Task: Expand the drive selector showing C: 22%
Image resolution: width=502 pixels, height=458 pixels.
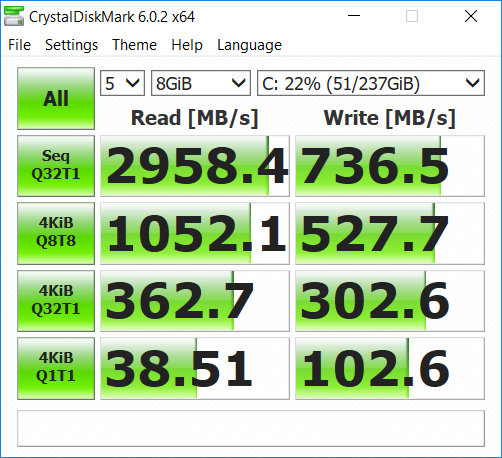Action: pos(371,83)
